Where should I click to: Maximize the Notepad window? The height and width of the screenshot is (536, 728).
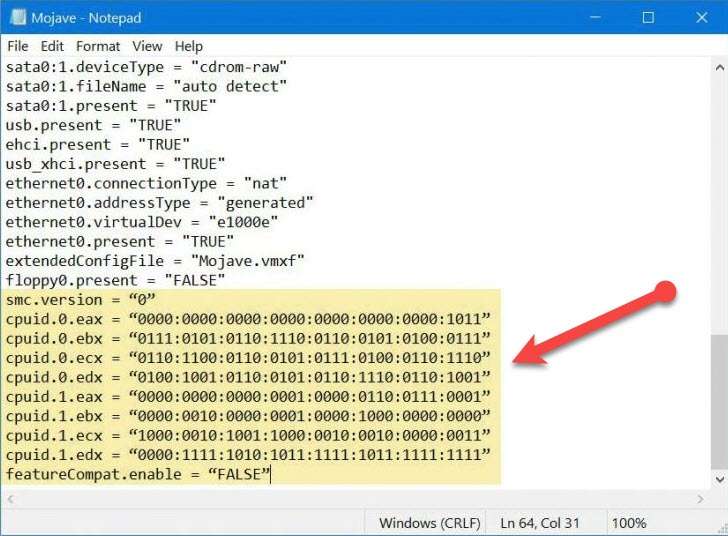click(647, 18)
